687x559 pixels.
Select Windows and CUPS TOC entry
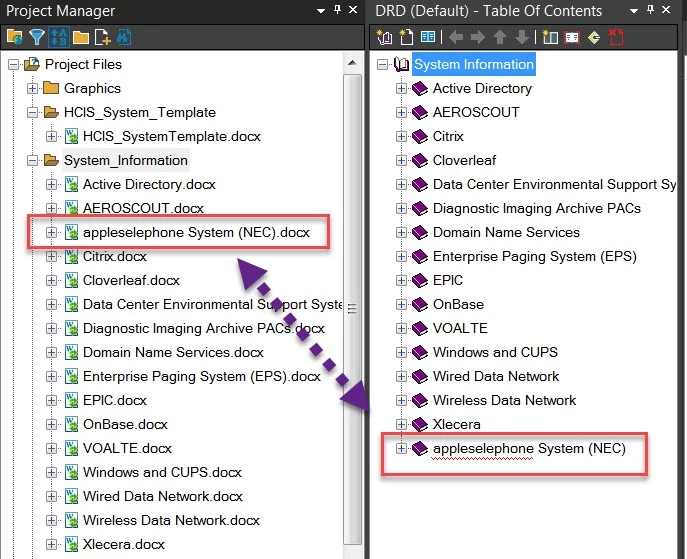coord(495,353)
